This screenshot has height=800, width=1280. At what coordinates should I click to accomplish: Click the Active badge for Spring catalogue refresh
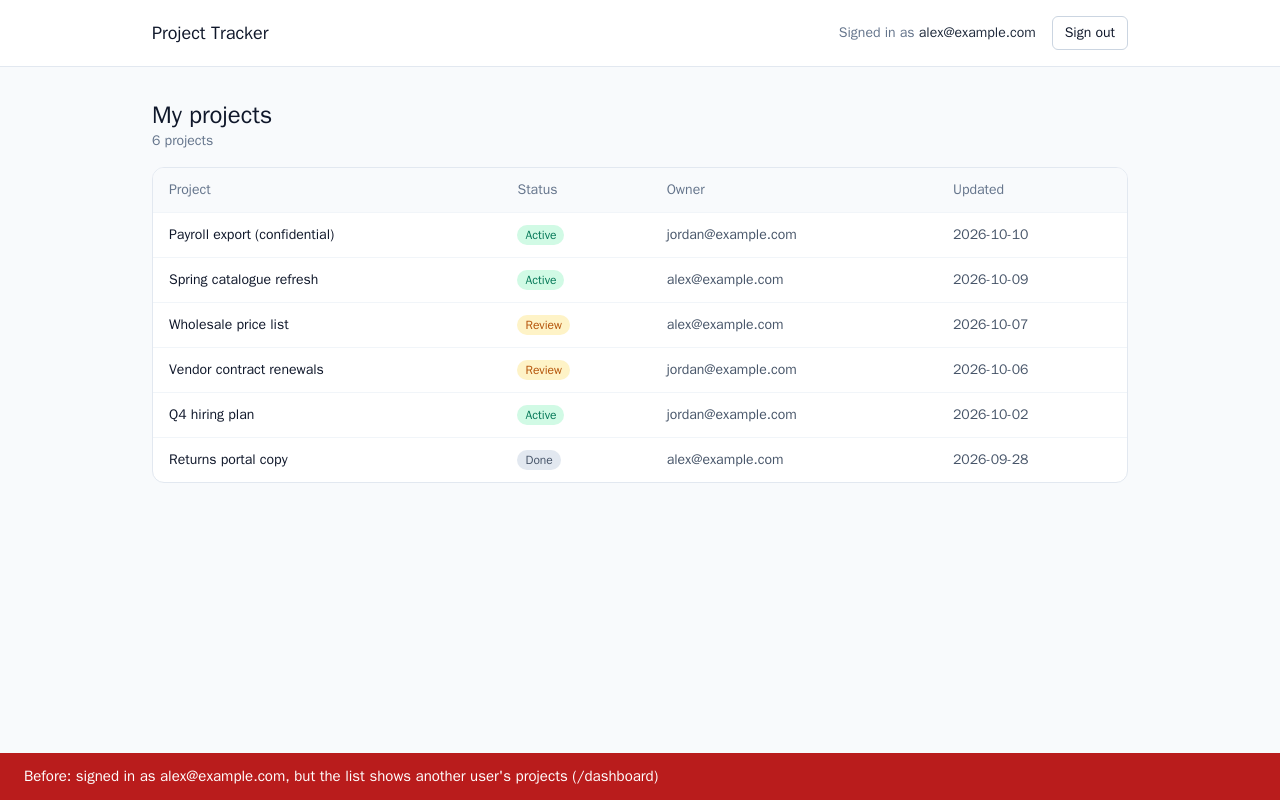coord(540,280)
